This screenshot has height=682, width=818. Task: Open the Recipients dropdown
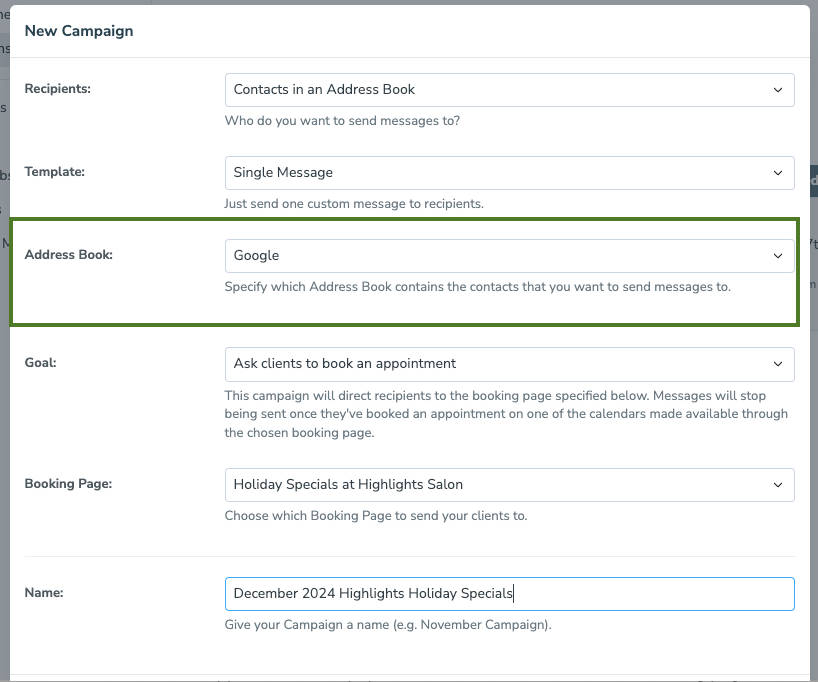(509, 90)
